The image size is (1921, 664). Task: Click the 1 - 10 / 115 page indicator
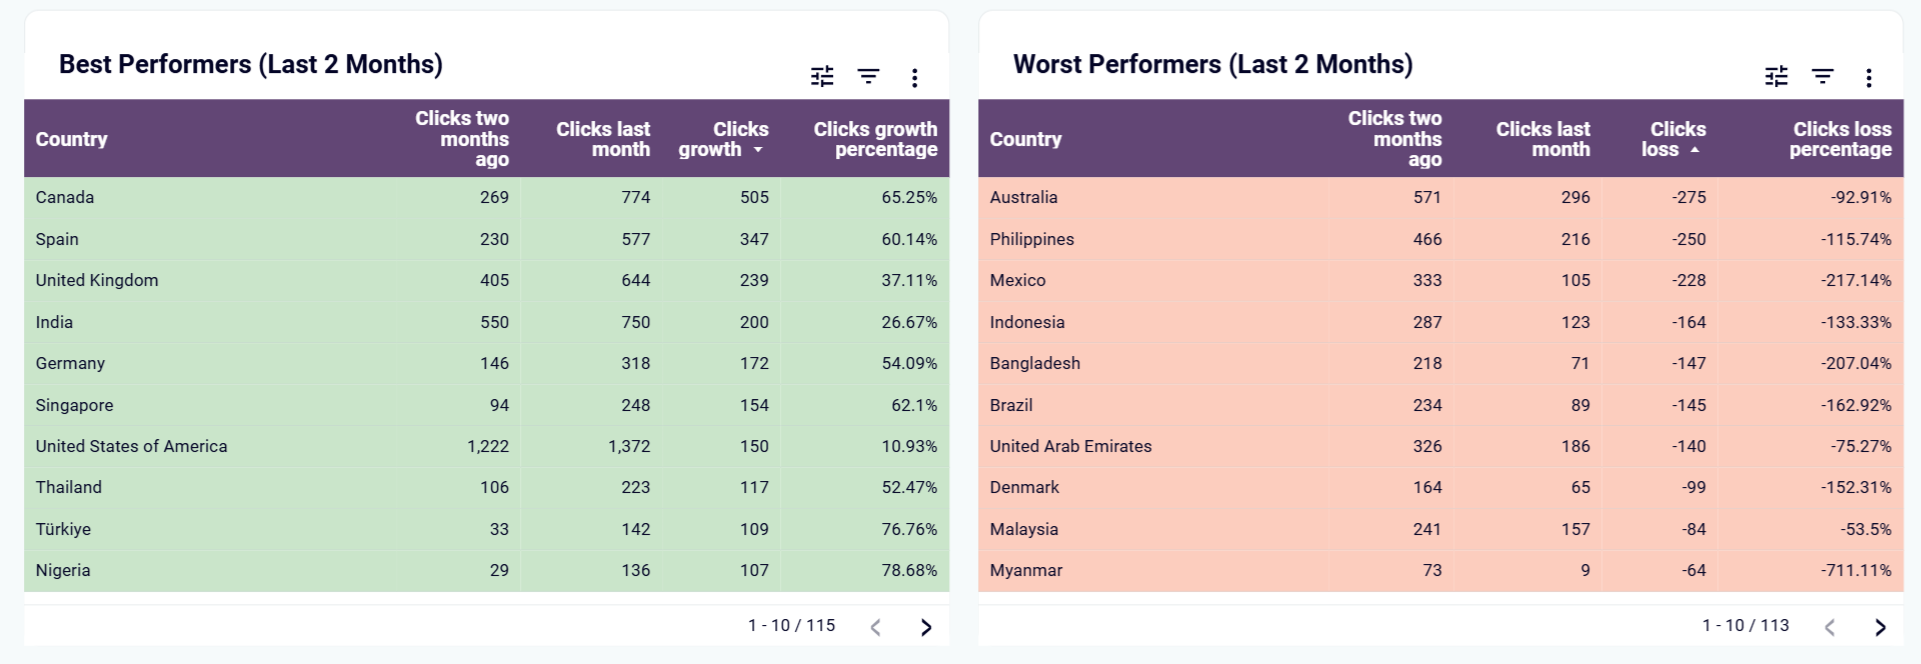792,625
